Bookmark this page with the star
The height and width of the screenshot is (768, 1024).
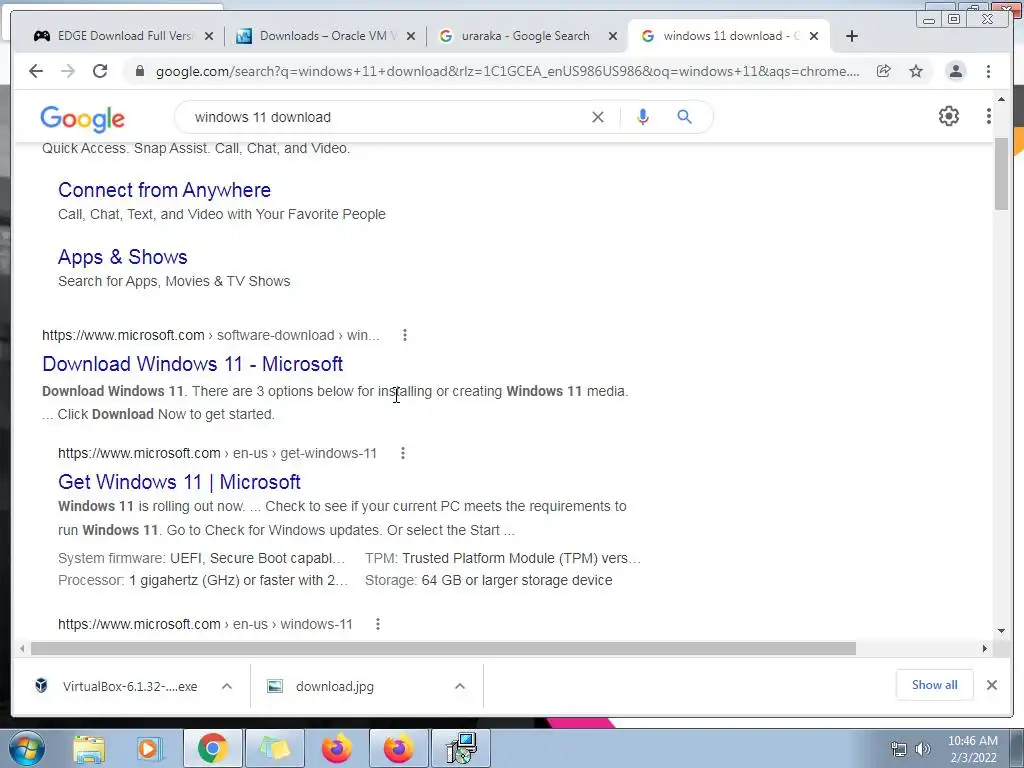coord(916,71)
